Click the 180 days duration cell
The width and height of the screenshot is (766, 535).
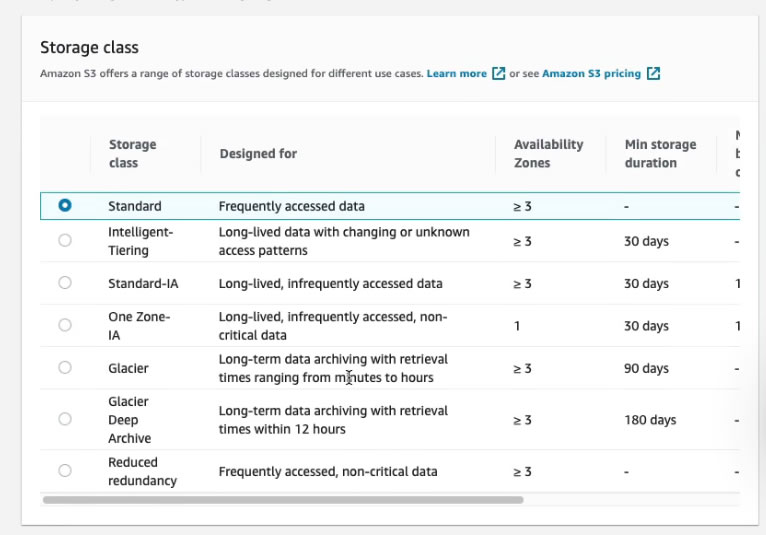pyautogui.click(x=650, y=420)
